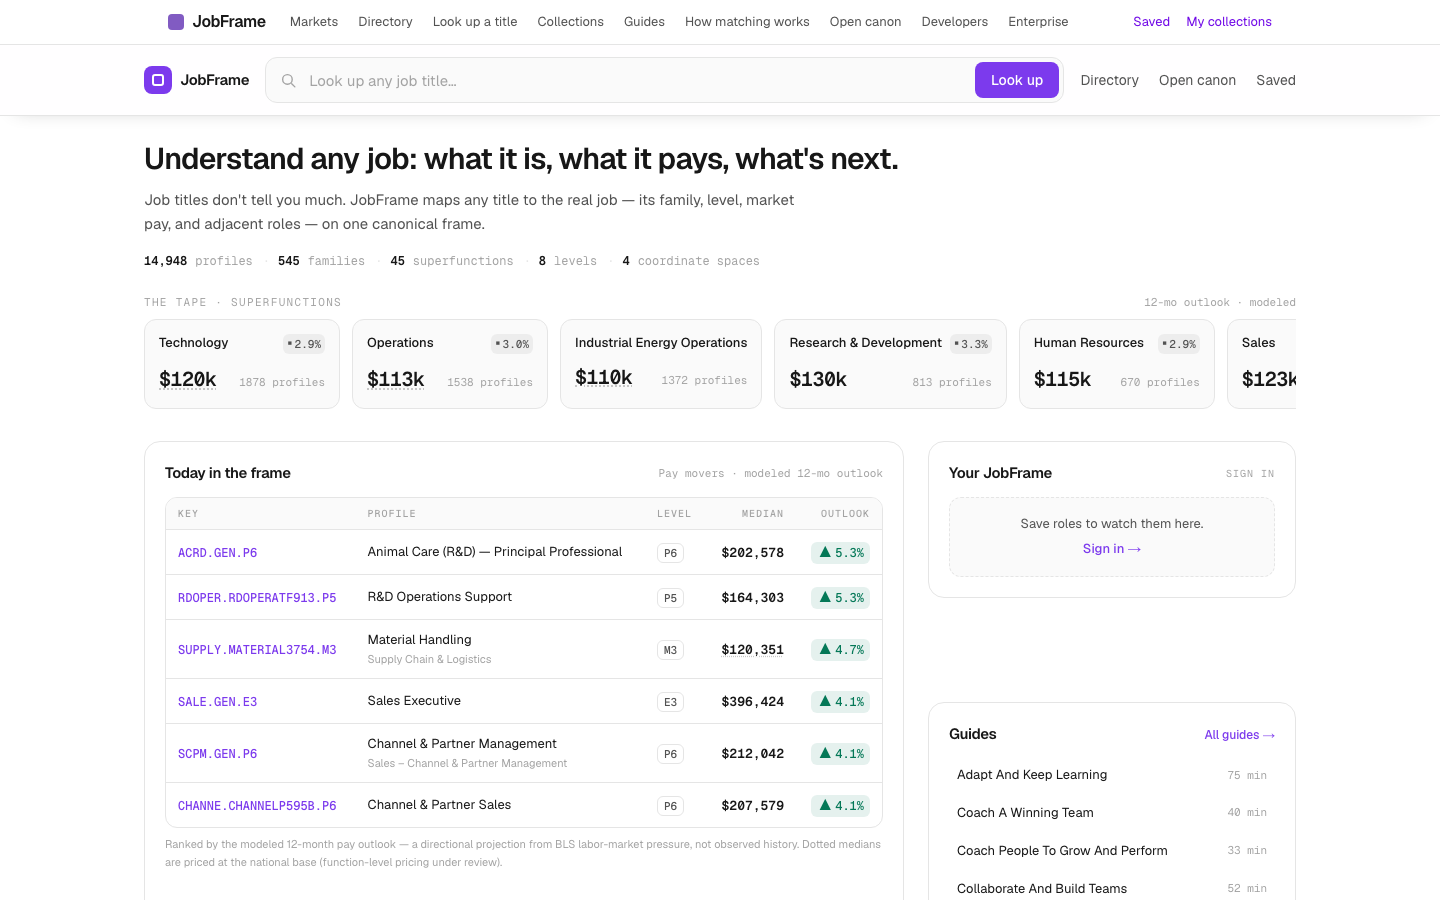Click median $202,578
Viewport: 1440px width, 900px height.
pyautogui.click(x=753, y=553)
